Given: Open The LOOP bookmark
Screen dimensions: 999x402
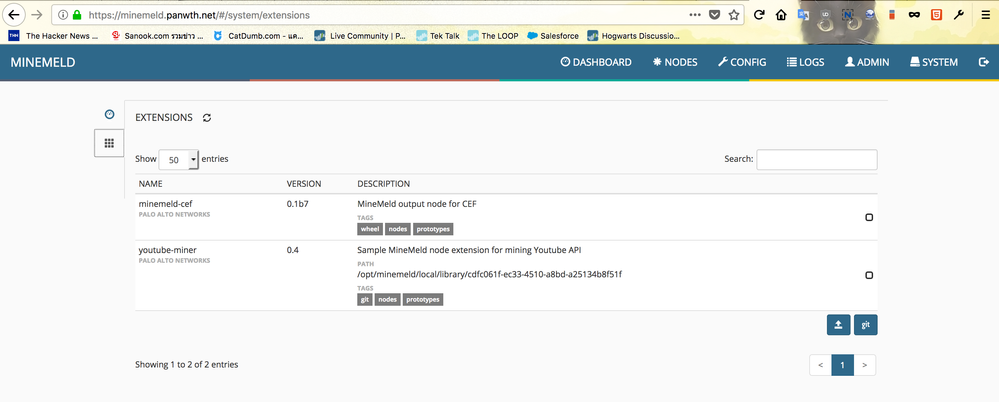Looking at the screenshot, I should pos(492,36).
